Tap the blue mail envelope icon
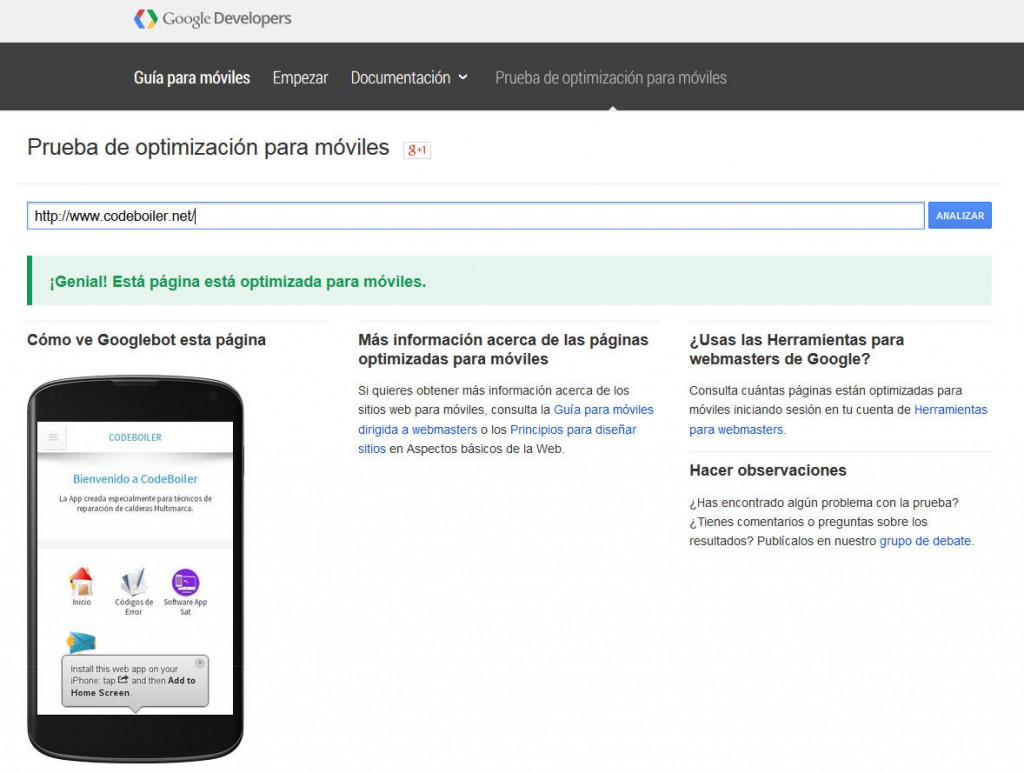This screenshot has height=773, width=1024. point(82,642)
